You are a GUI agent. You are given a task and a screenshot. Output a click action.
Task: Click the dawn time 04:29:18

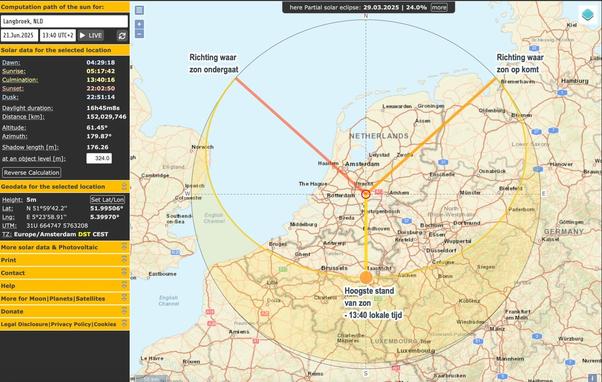pos(101,63)
